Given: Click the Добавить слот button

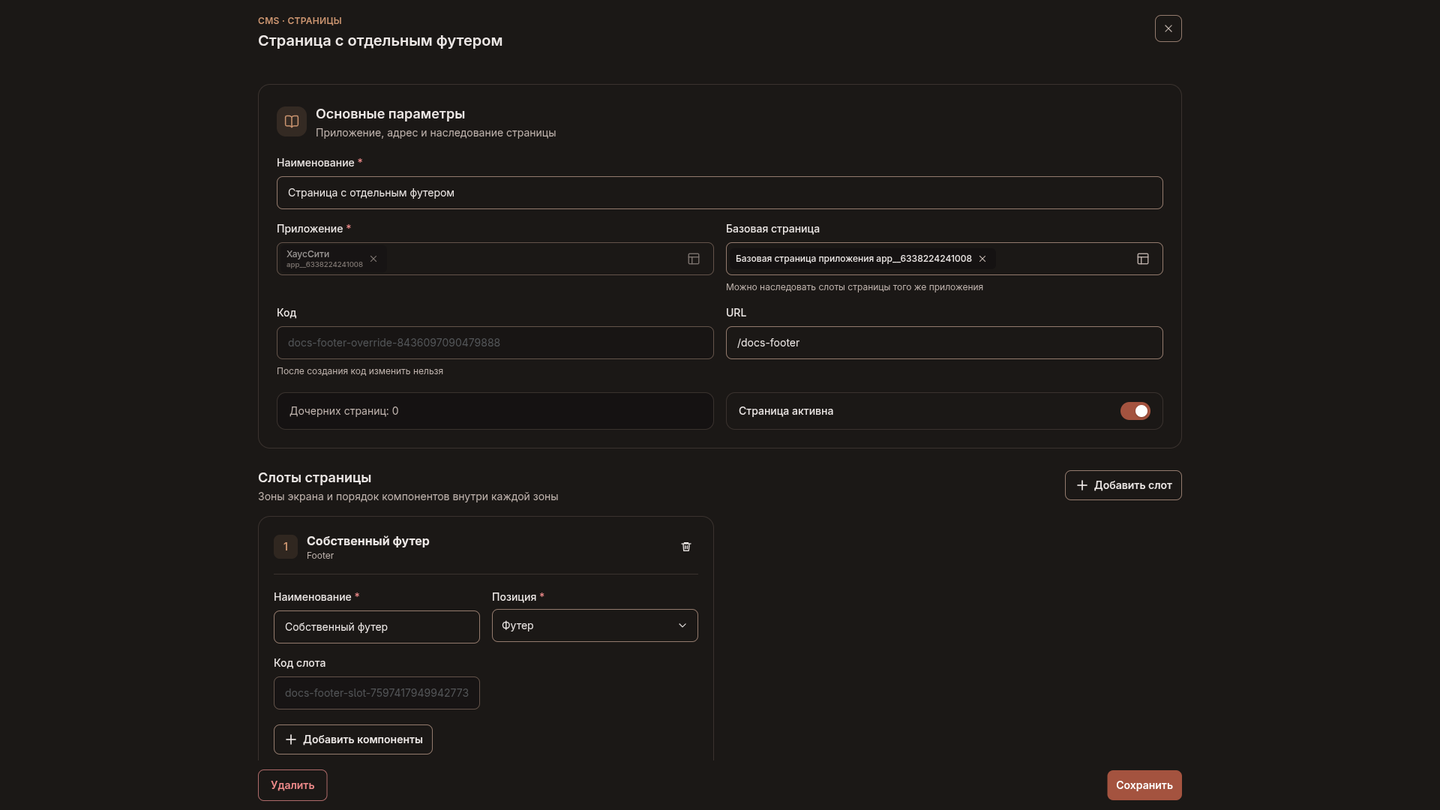Looking at the screenshot, I should coord(1123,485).
